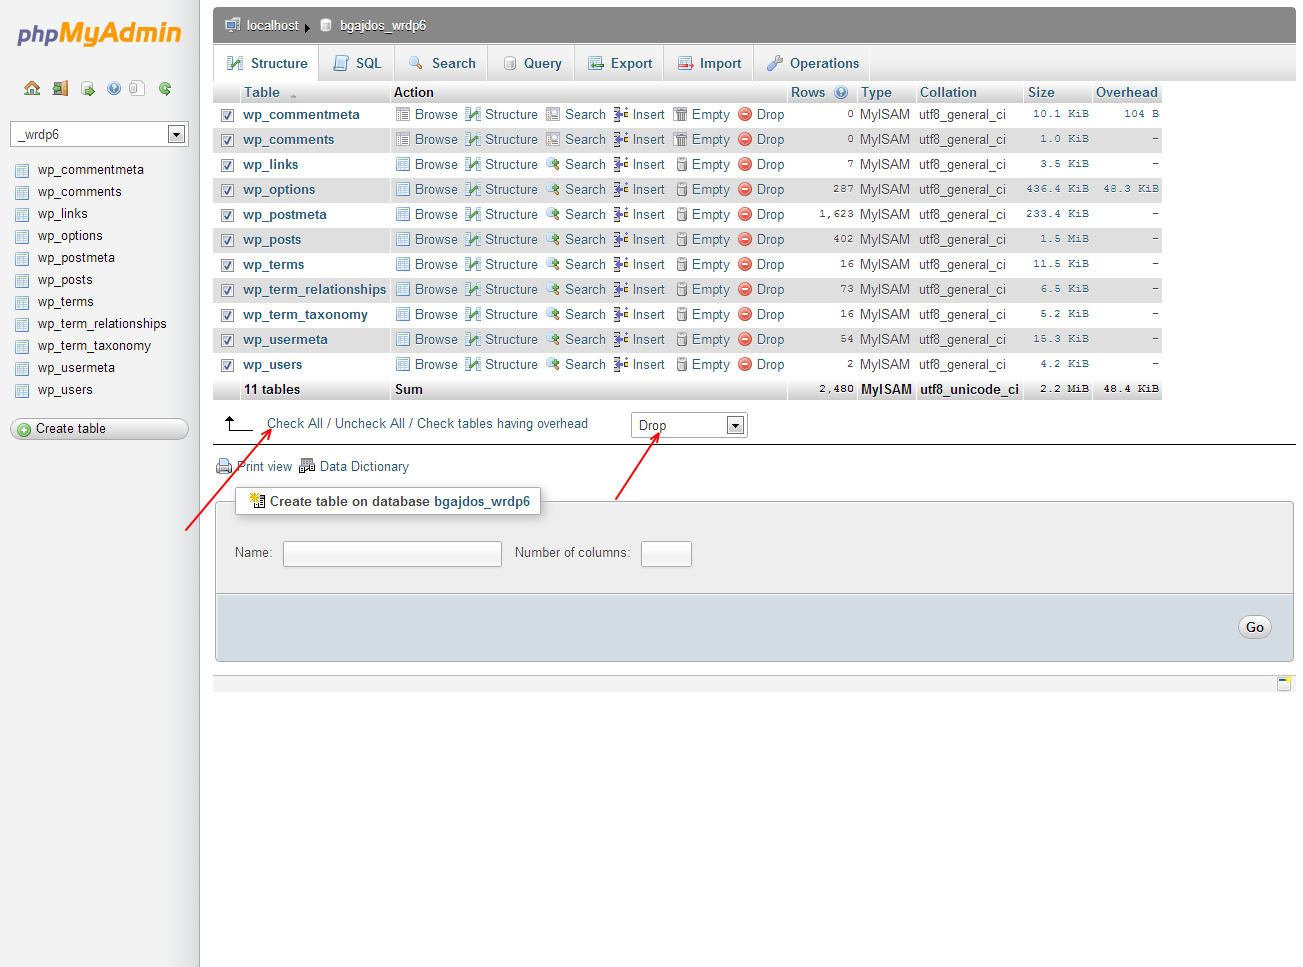The width and height of the screenshot is (1303, 967).
Task: Reload navigation with the green refresh icon
Action: (165, 88)
